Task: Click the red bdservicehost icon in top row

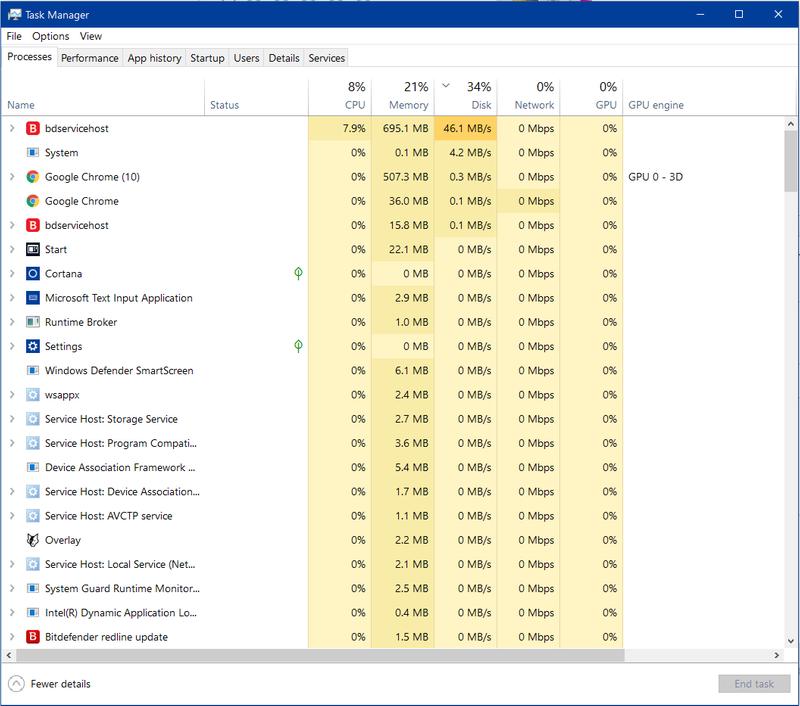Action: pyautogui.click(x=33, y=129)
